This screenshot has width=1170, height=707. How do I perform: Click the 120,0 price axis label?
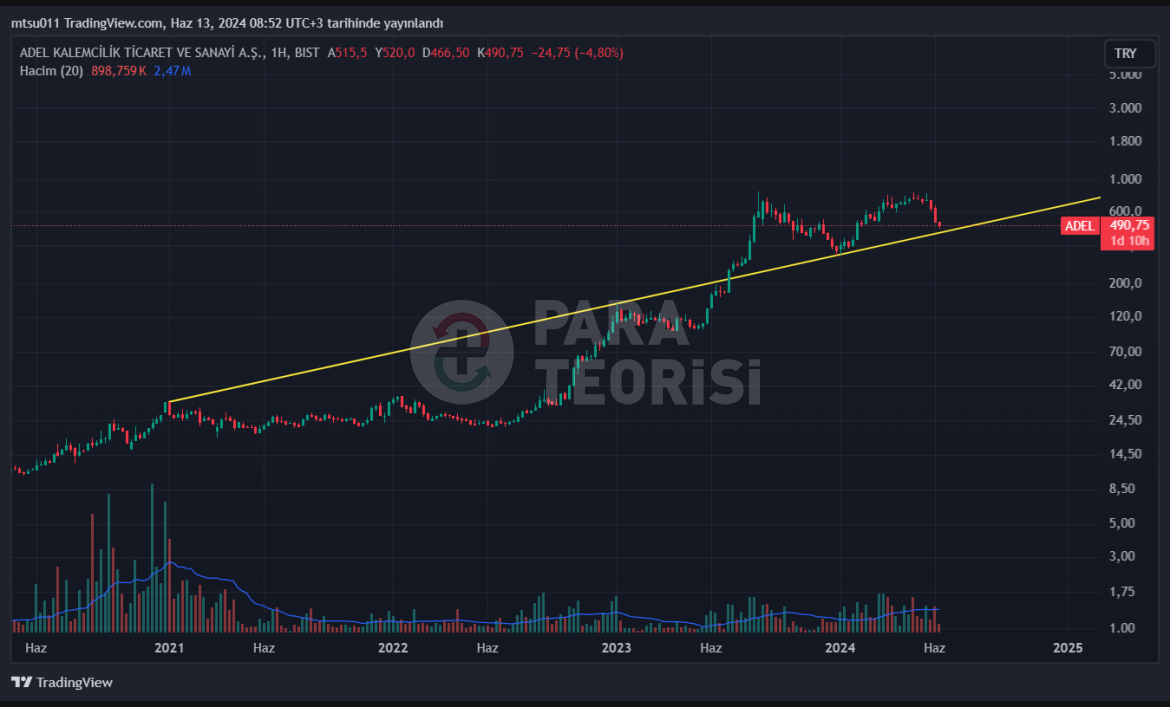[x=1125, y=316]
